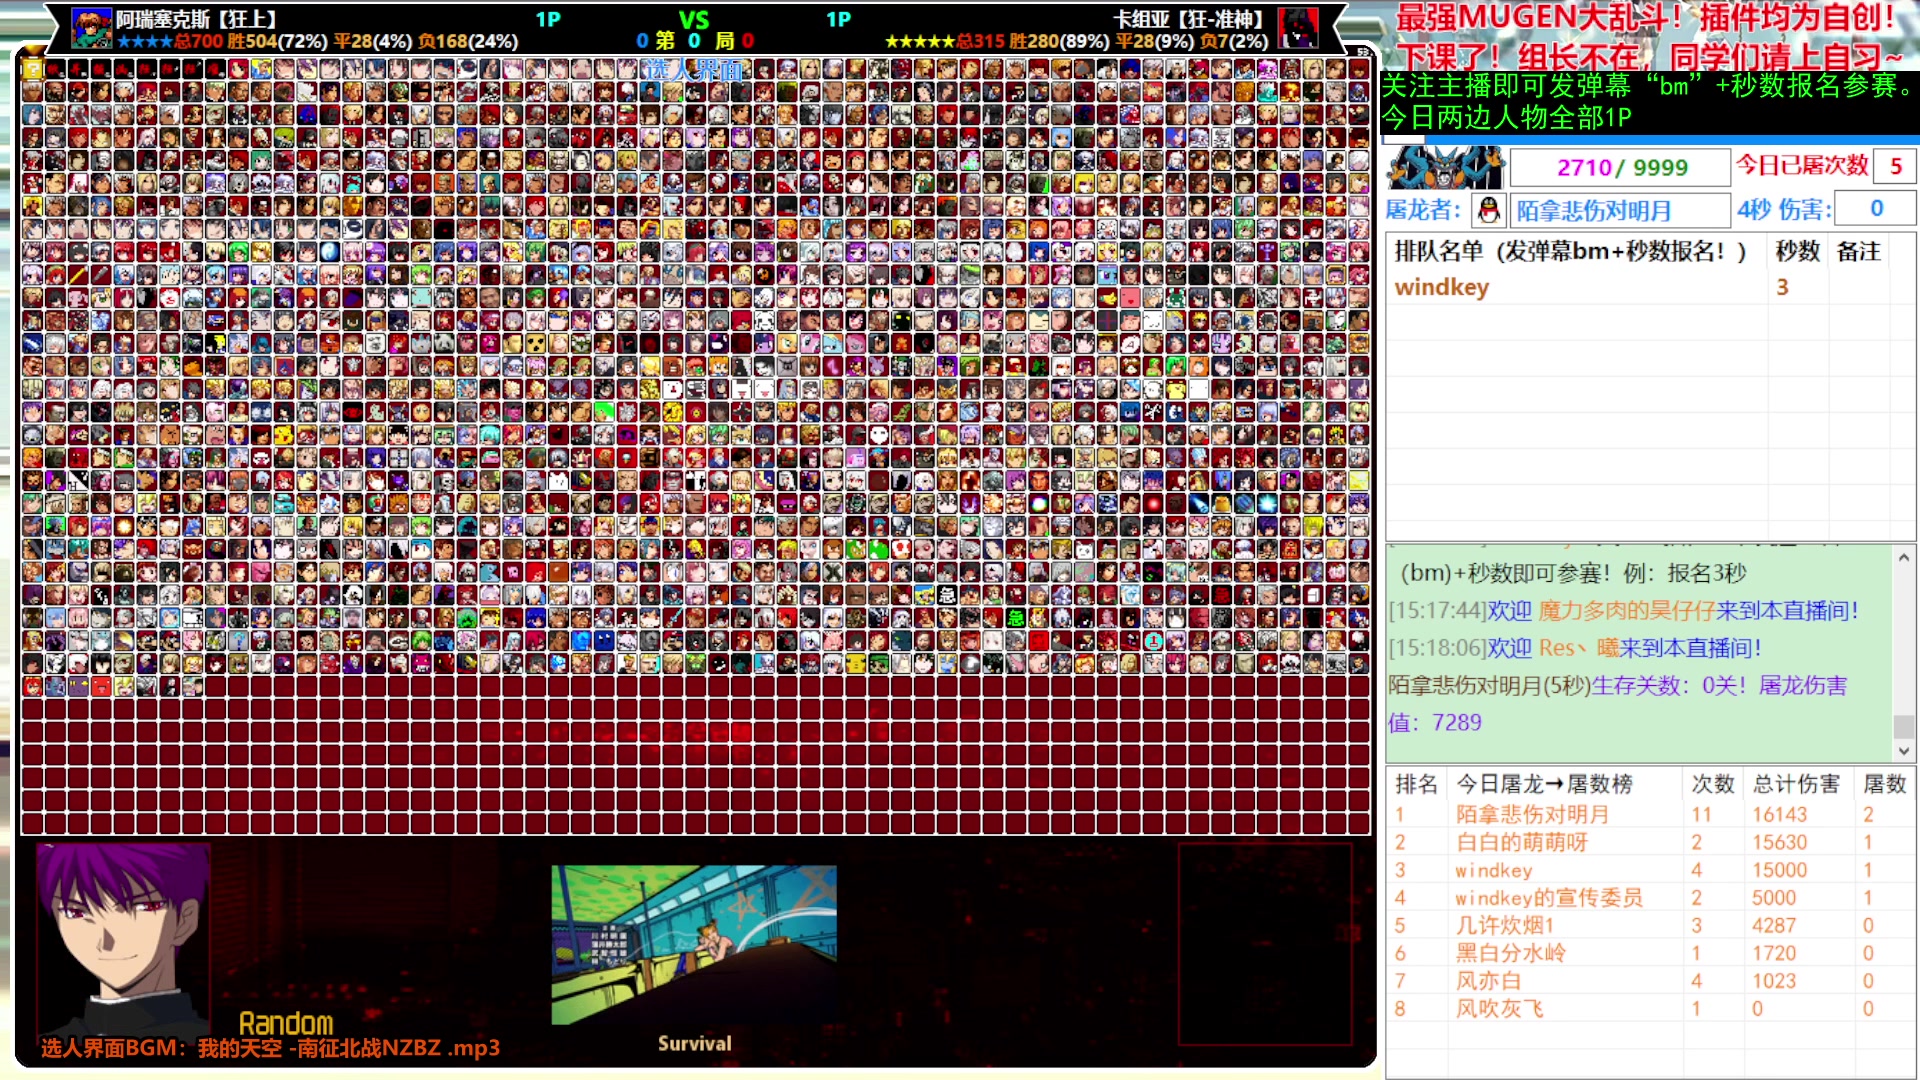Click the 2710/9999 boss HP field
1920x1080 pixels.
tap(1620, 167)
